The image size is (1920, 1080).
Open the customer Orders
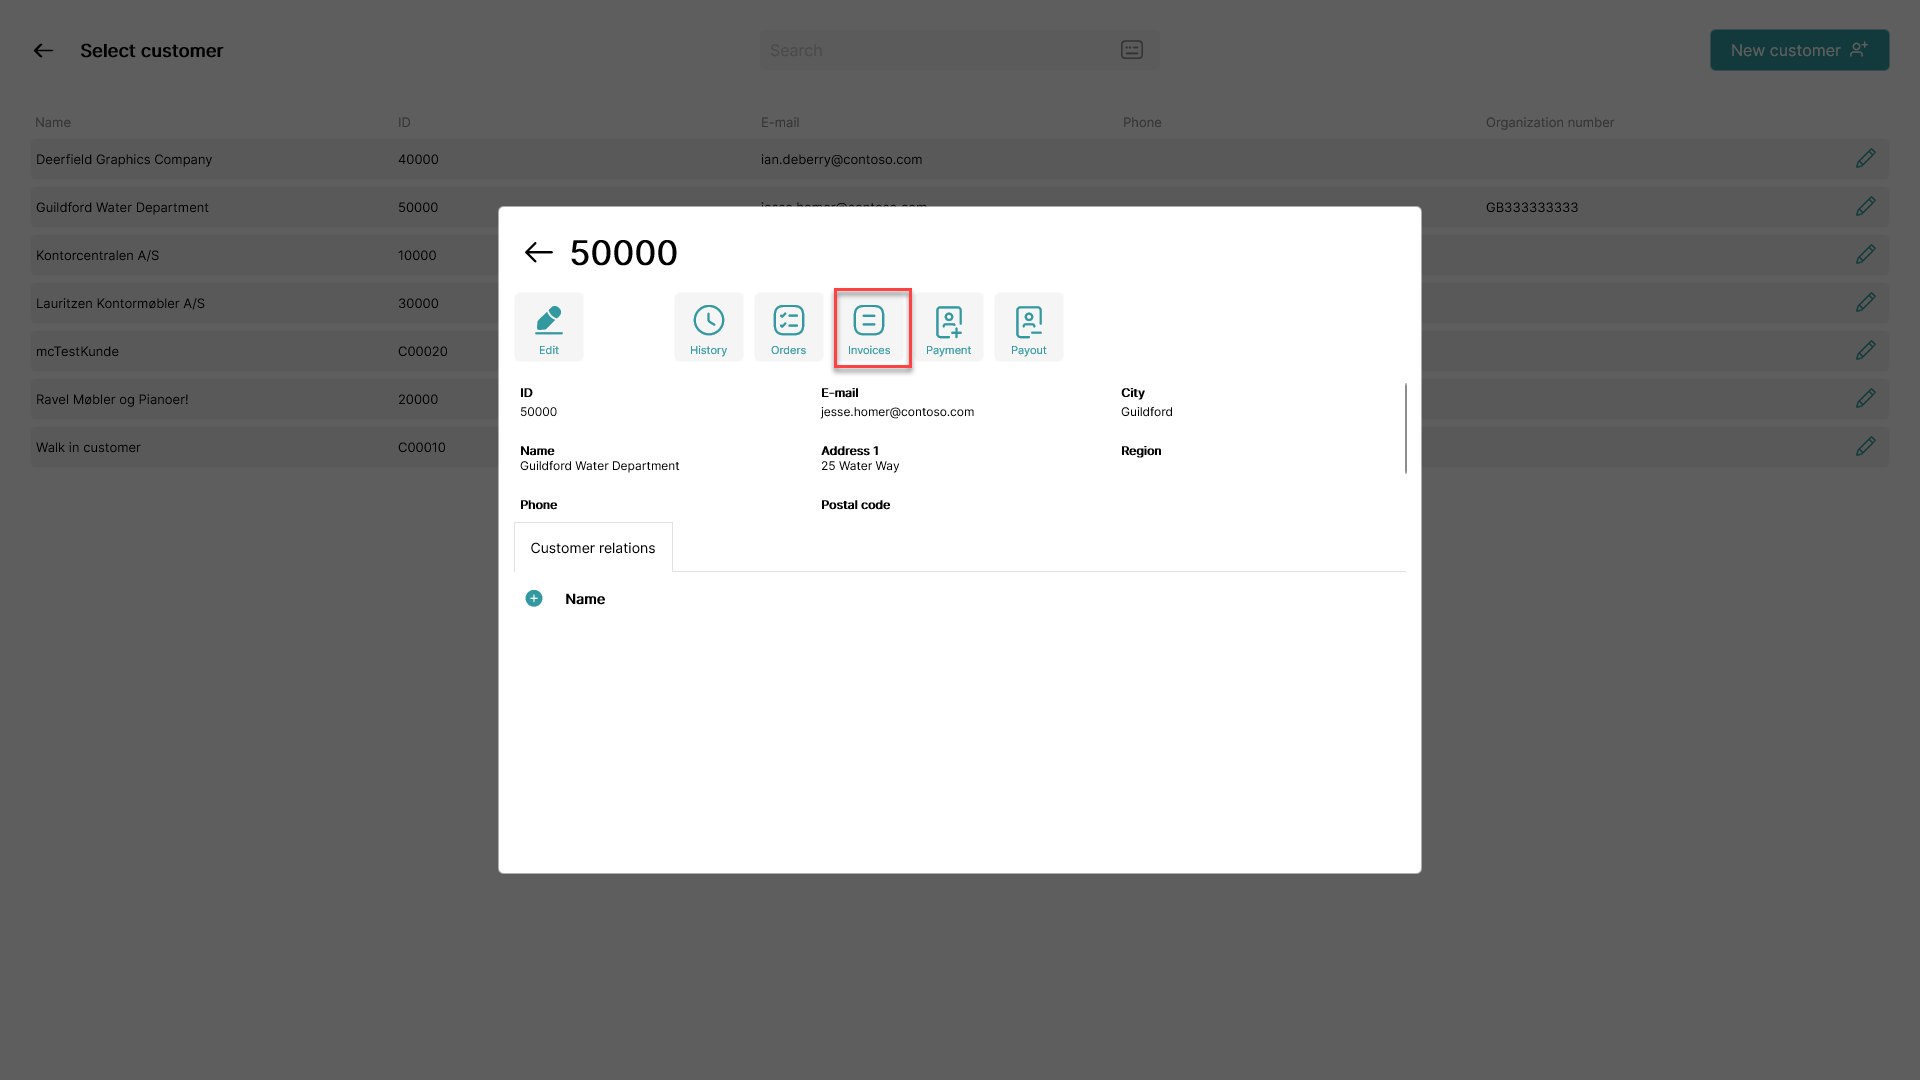(788, 327)
